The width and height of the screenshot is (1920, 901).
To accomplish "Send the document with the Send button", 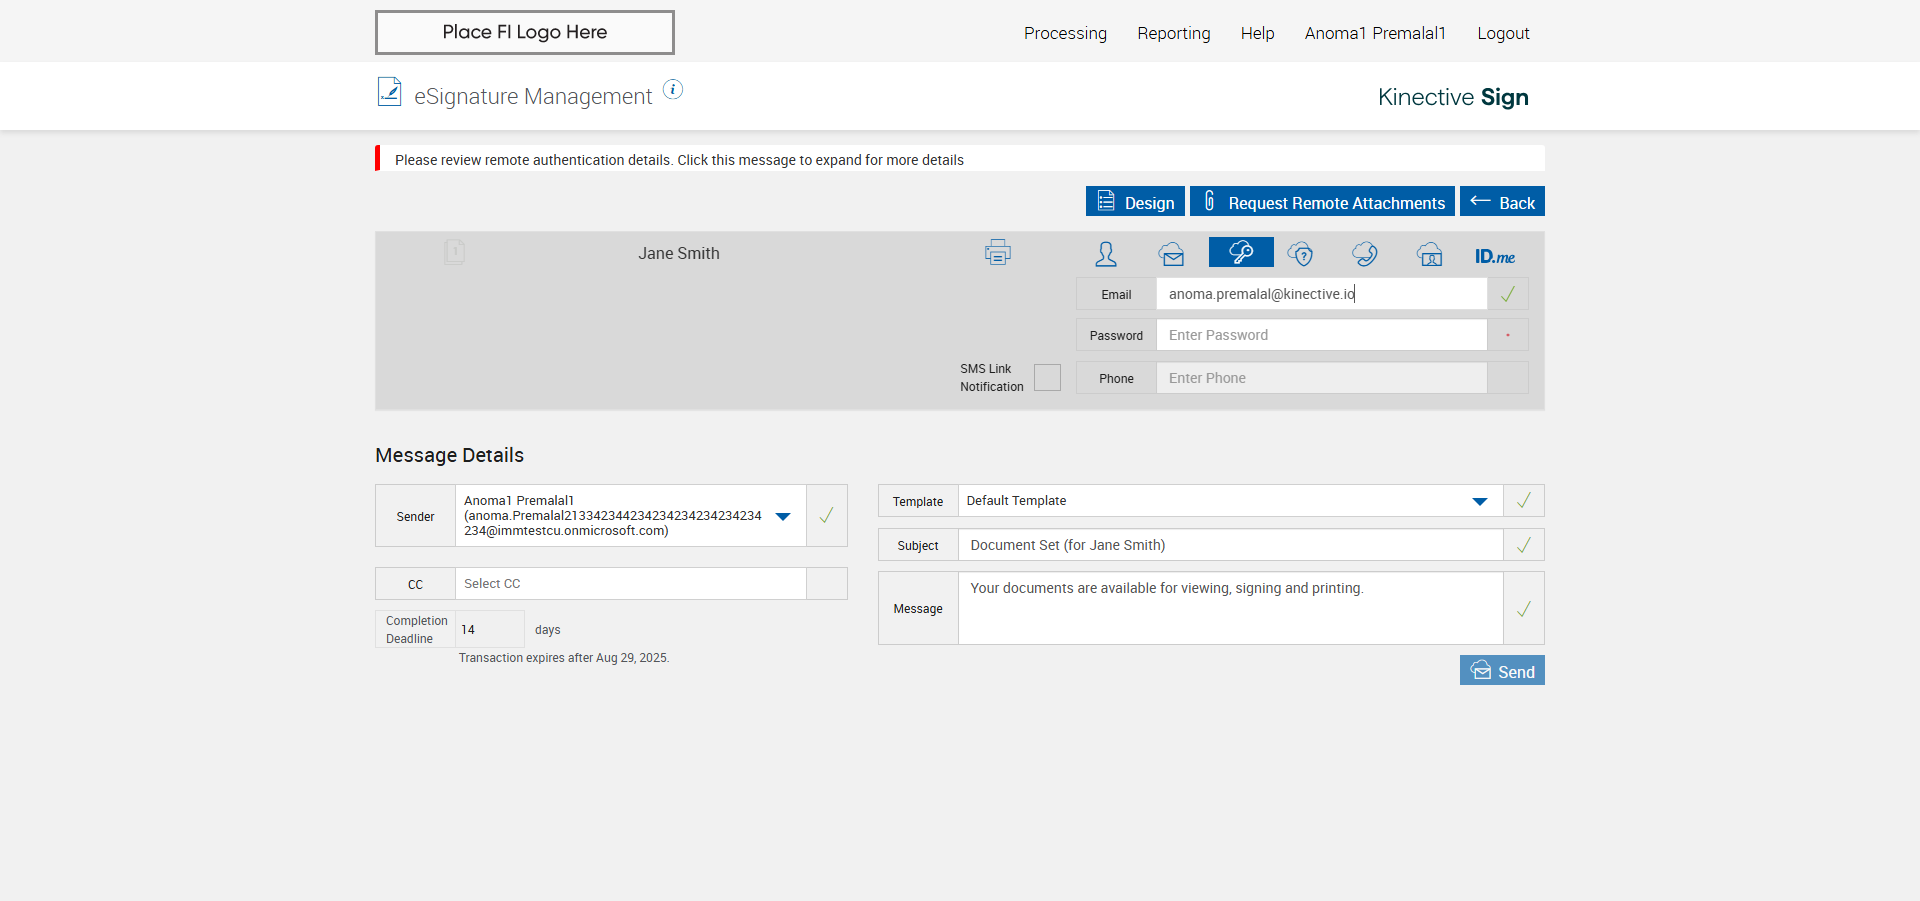I will (x=1502, y=670).
